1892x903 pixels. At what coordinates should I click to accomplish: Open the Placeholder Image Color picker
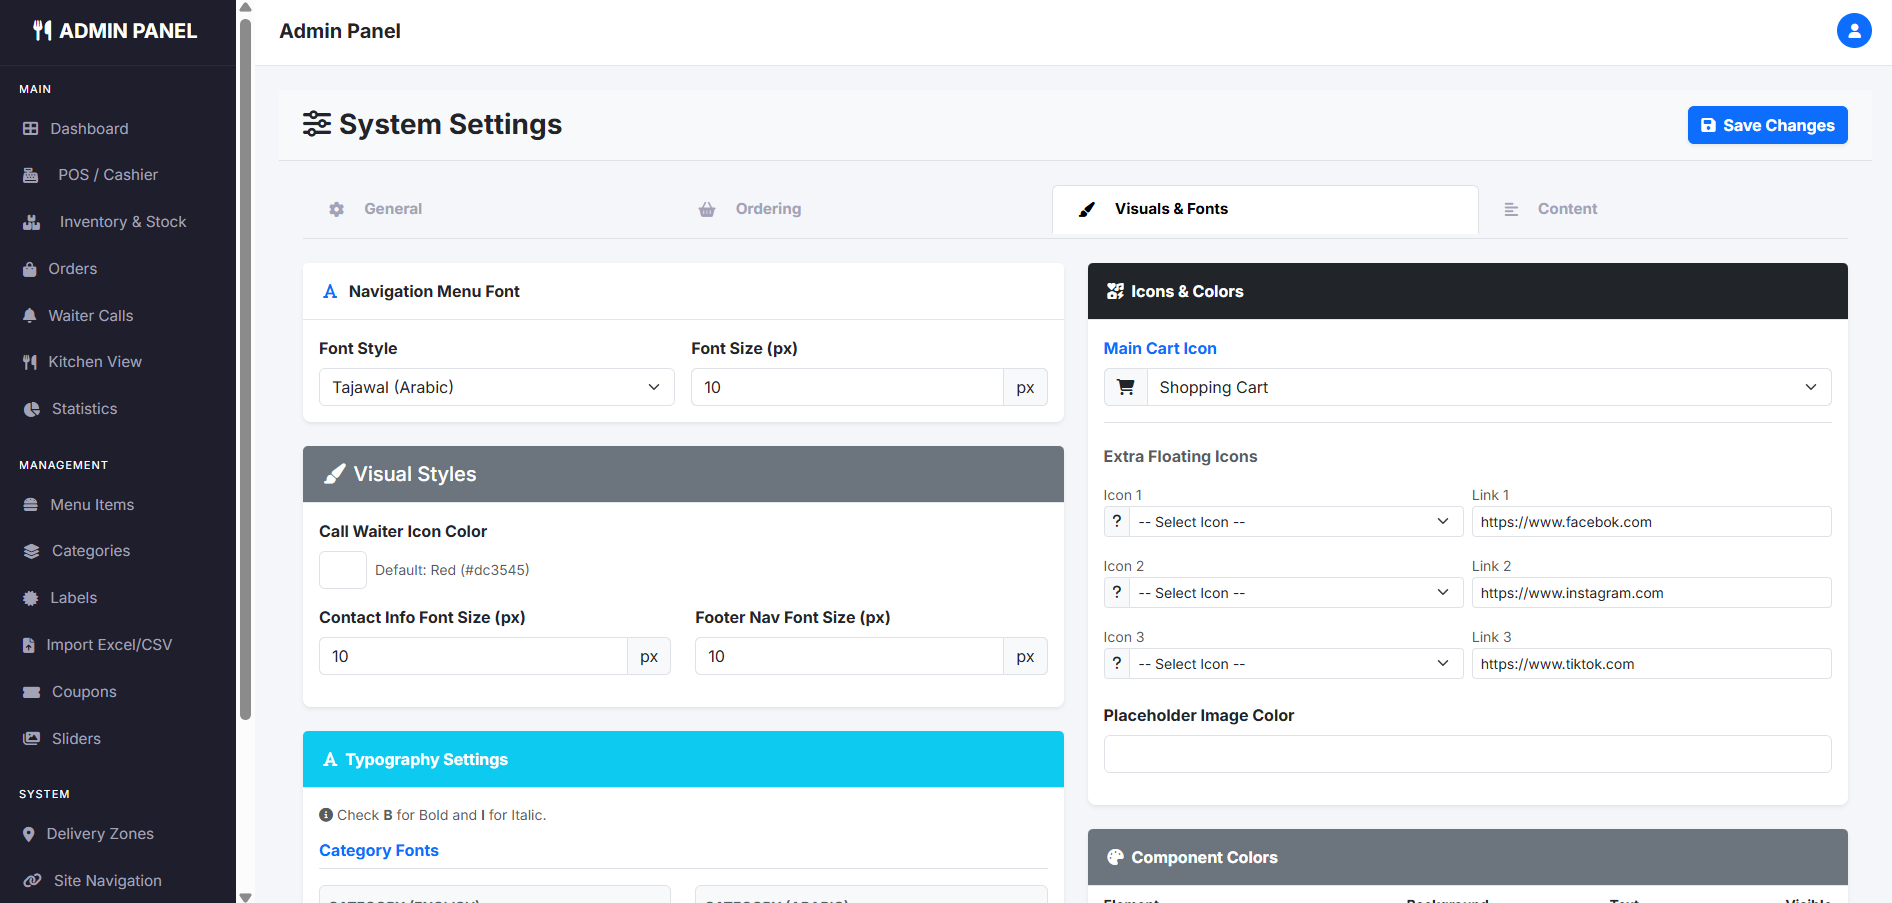[1466, 754]
